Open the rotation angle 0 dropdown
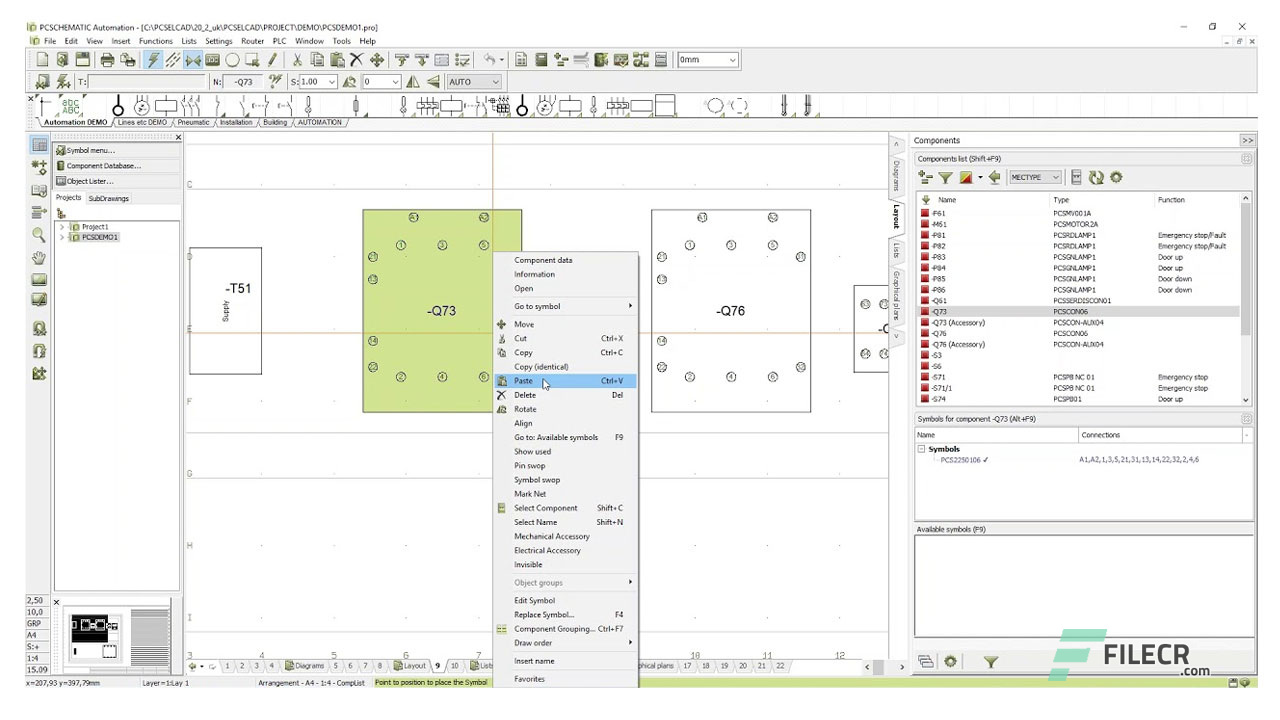 coord(395,82)
